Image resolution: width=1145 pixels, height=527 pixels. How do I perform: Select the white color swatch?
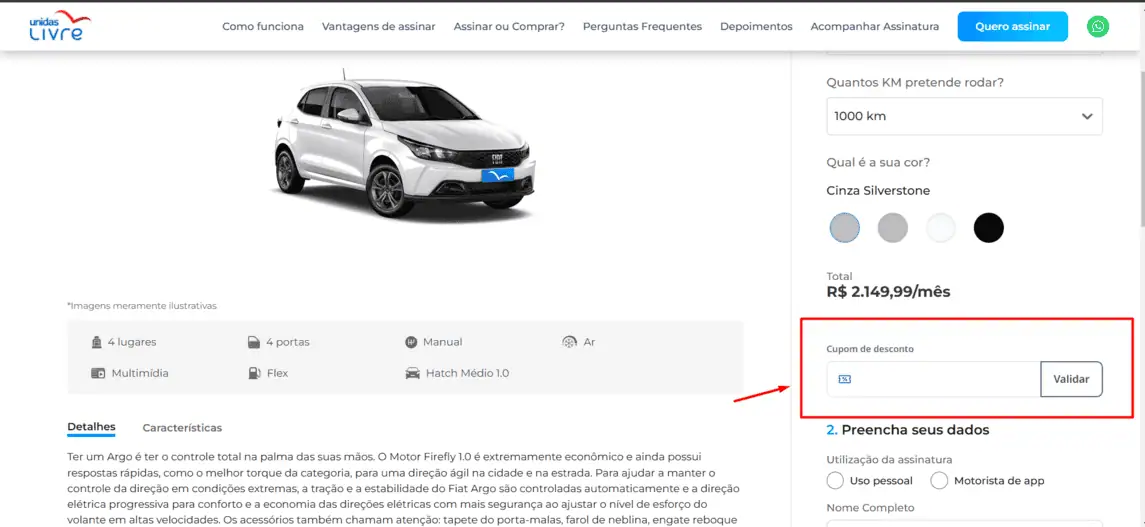tap(941, 228)
